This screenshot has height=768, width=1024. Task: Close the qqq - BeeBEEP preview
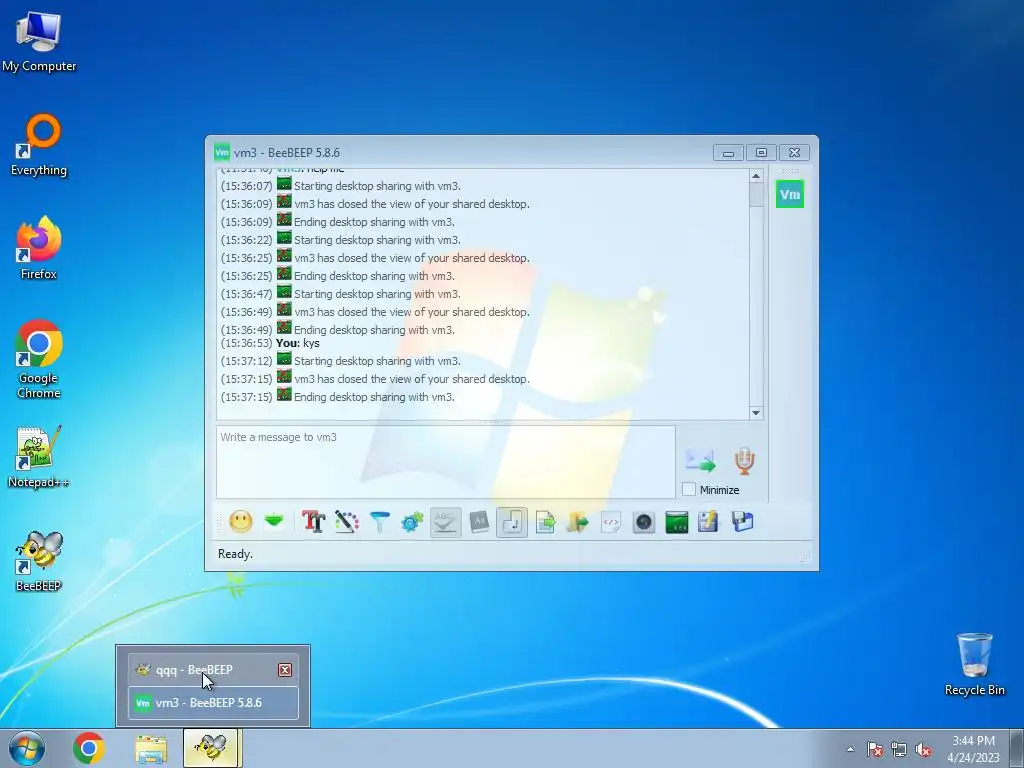click(x=285, y=669)
